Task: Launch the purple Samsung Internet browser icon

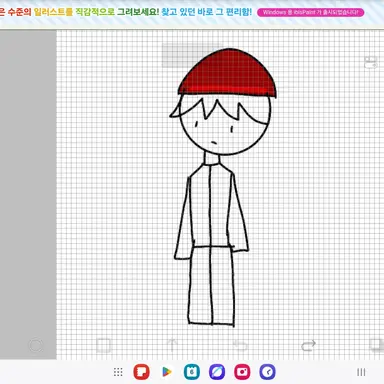Action: 217,372
